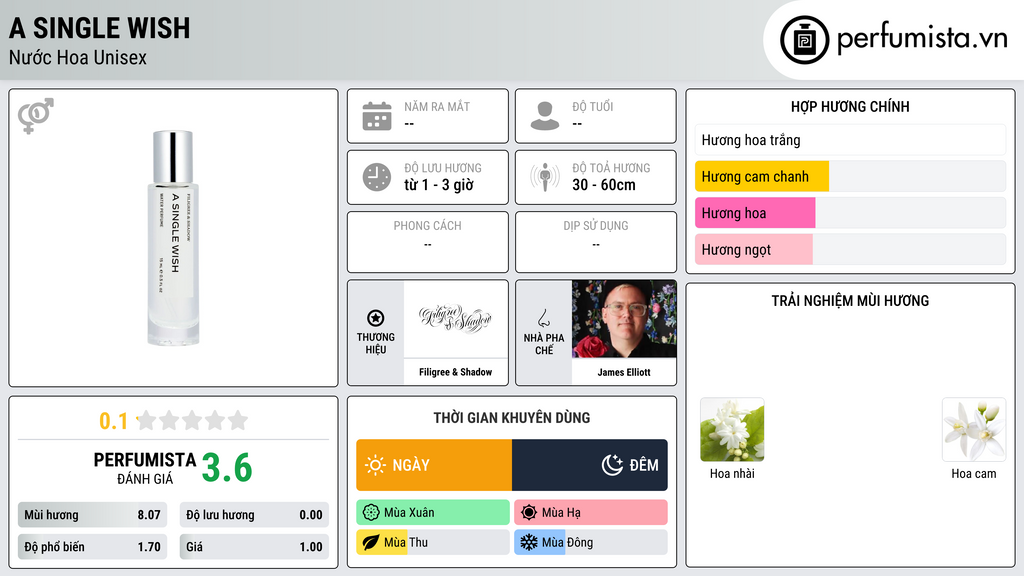The image size is (1024, 576).
Task: Select the green Mùa Xuân season bar
Action: point(433,513)
